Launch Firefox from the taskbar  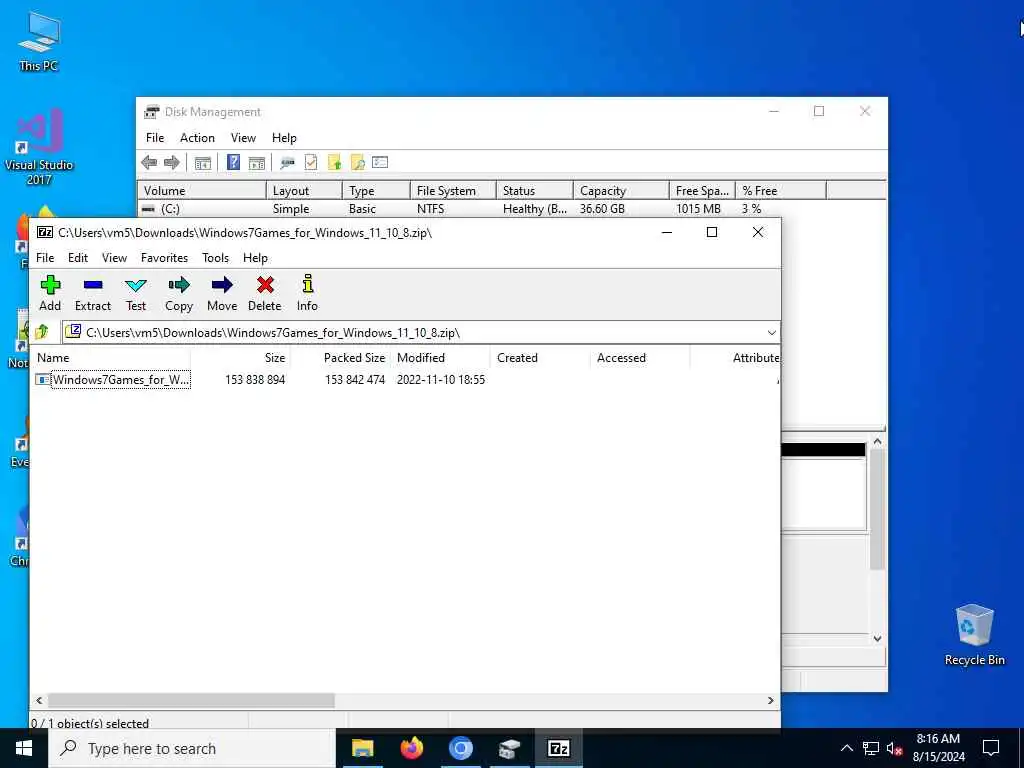[x=411, y=748]
